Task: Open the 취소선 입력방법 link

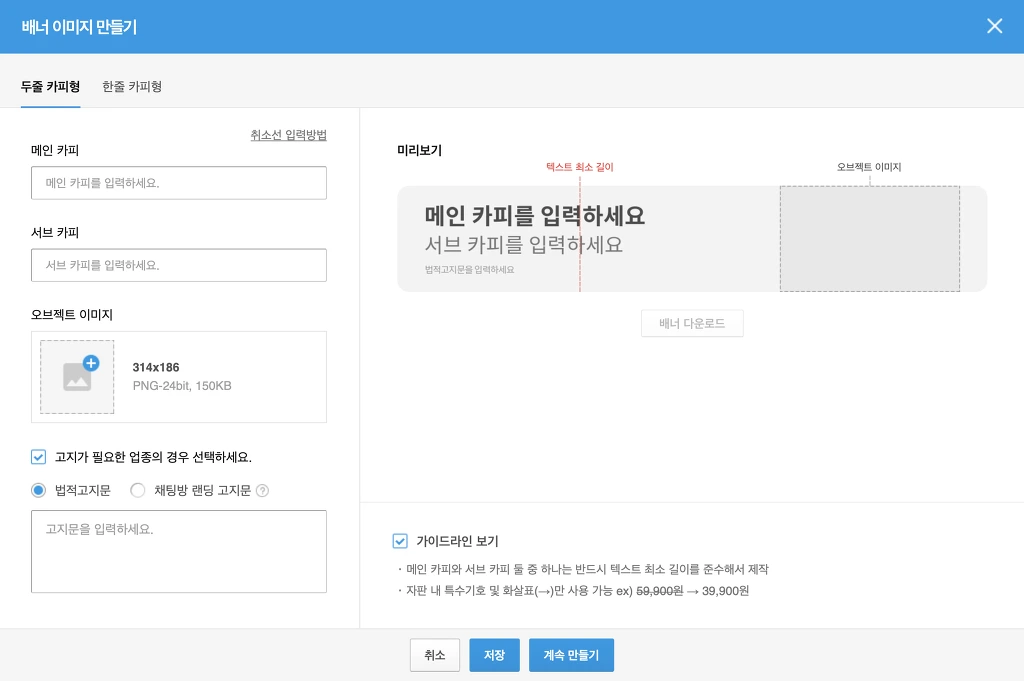Action: (289, 135)
